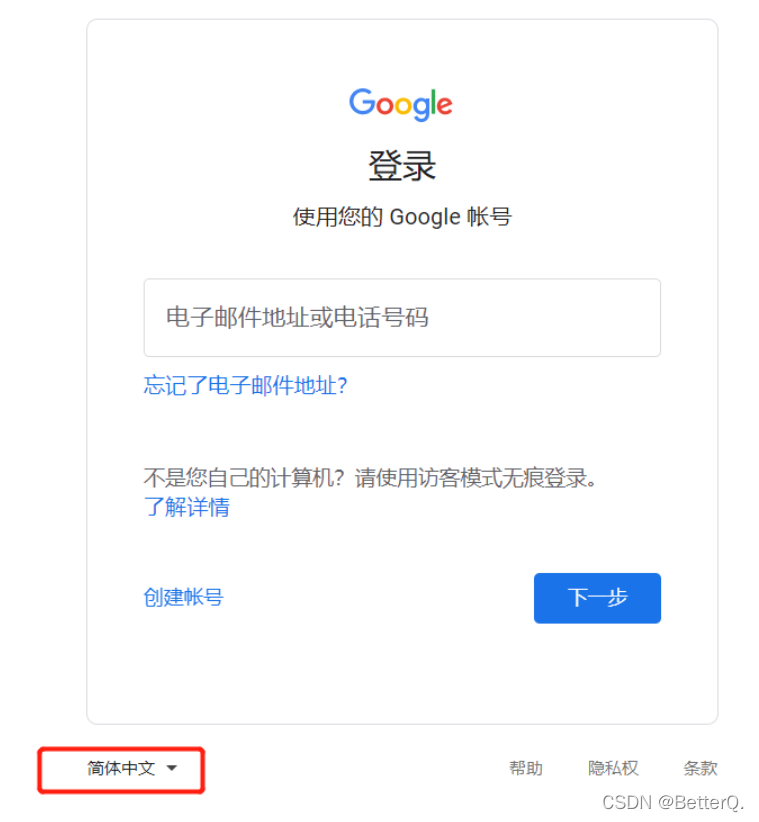
Task: Focus the 电子邮件地址或电话号码 input field
Action: 402,318
